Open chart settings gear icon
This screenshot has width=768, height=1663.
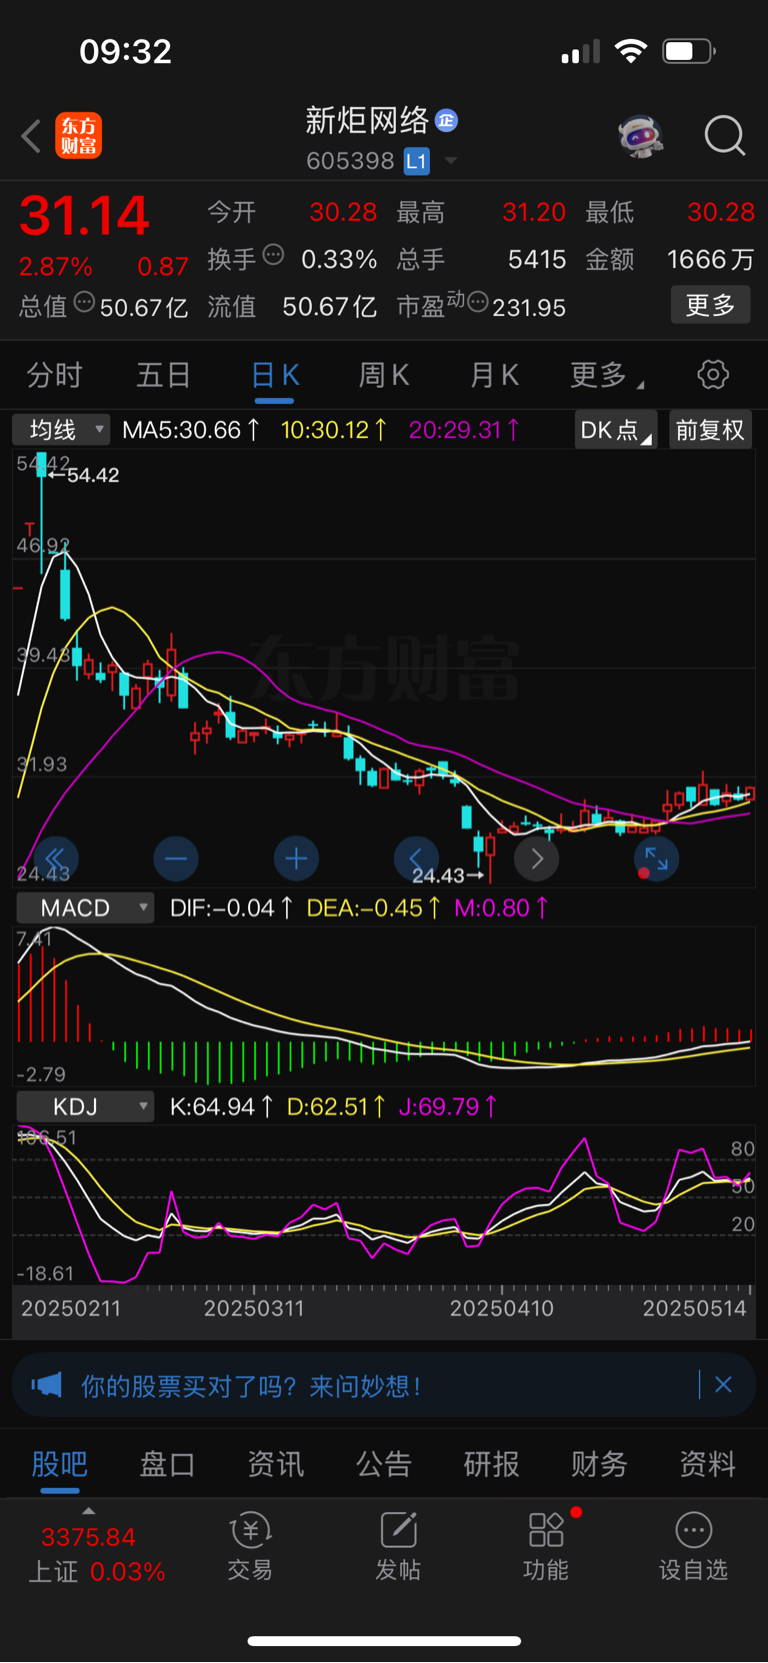click(713, 375)
